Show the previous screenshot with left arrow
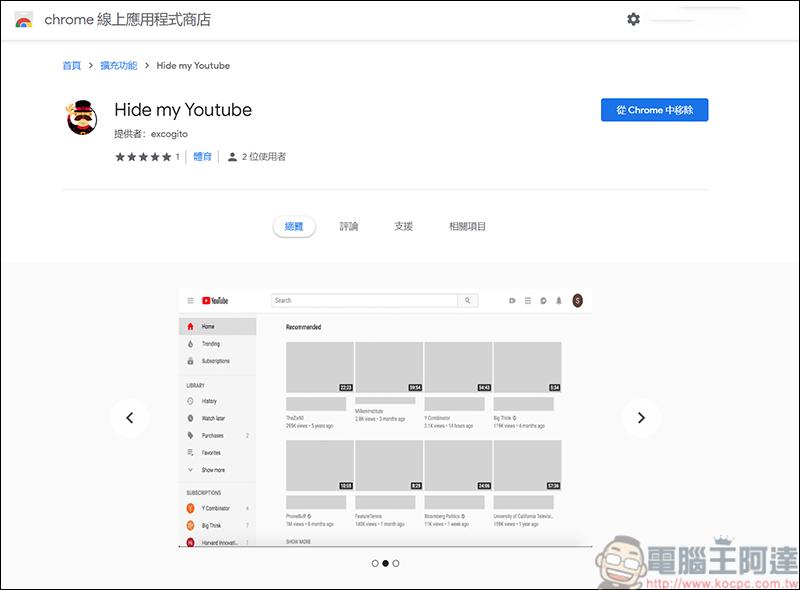800x590 pixels. (130, 418)
